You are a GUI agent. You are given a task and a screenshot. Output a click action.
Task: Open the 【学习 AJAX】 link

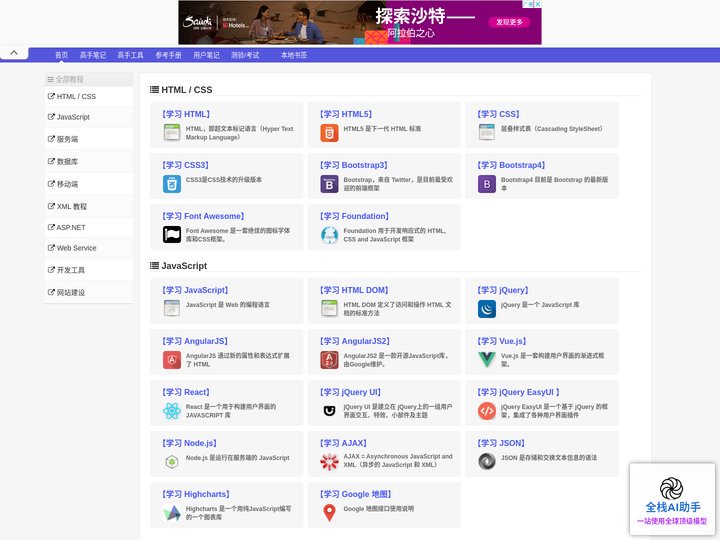(x=343, y=443)
